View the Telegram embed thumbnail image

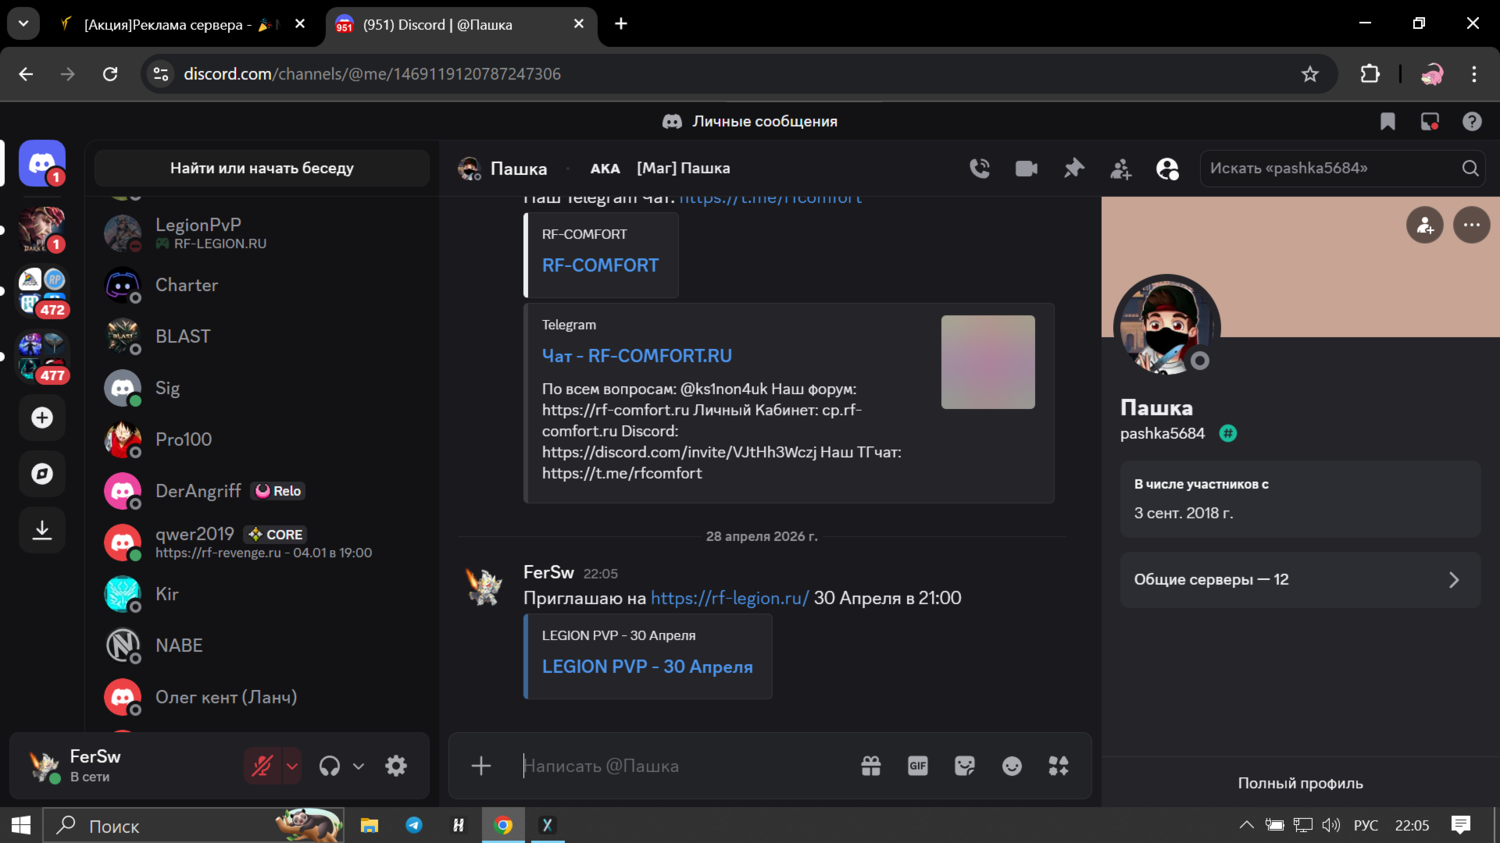(988, 362)
